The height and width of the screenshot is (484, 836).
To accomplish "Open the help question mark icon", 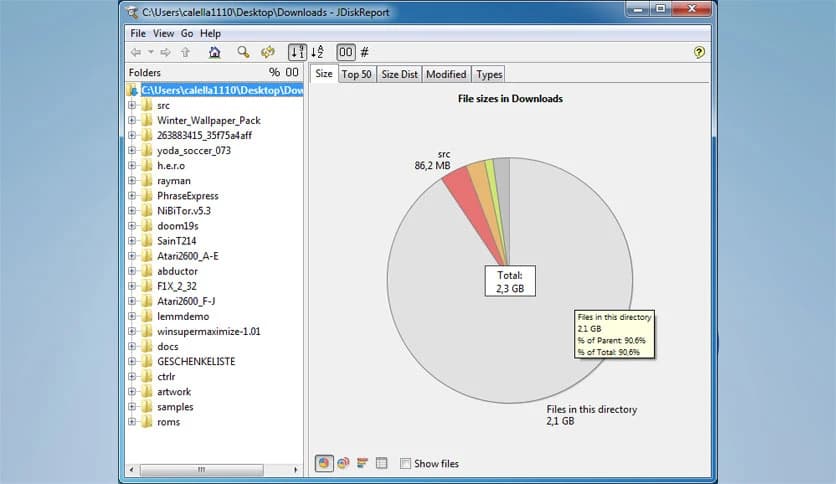I will [699, 52].
